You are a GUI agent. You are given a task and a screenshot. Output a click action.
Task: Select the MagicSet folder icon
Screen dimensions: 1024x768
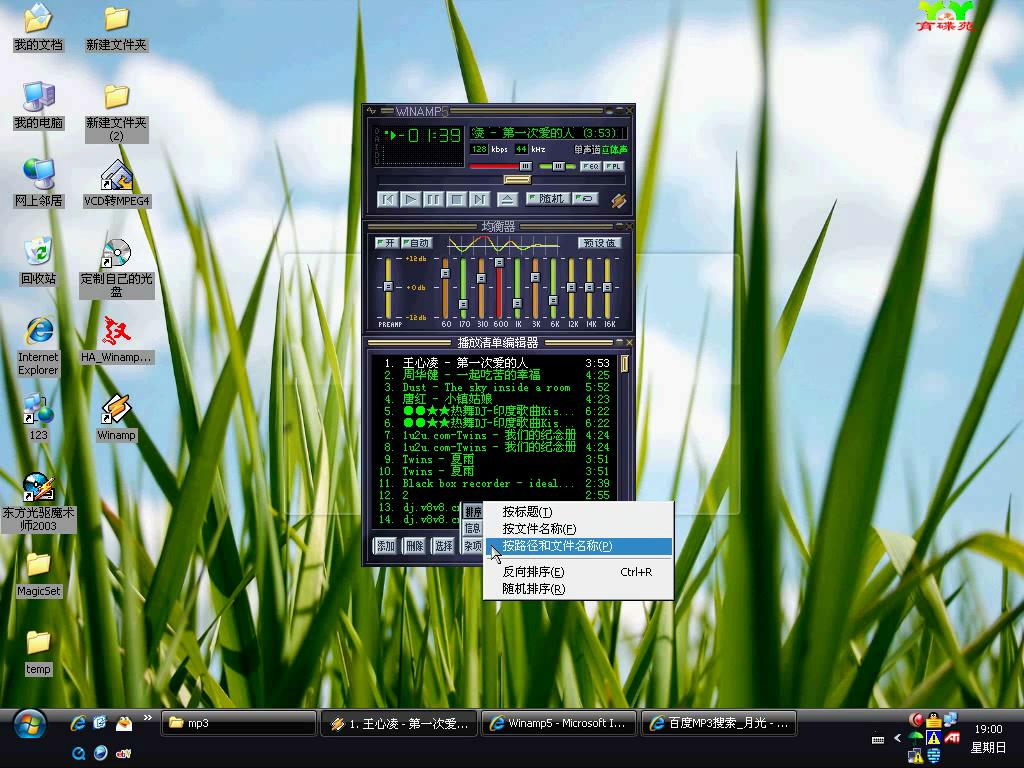pyautogui.click(x=39, y=575)
